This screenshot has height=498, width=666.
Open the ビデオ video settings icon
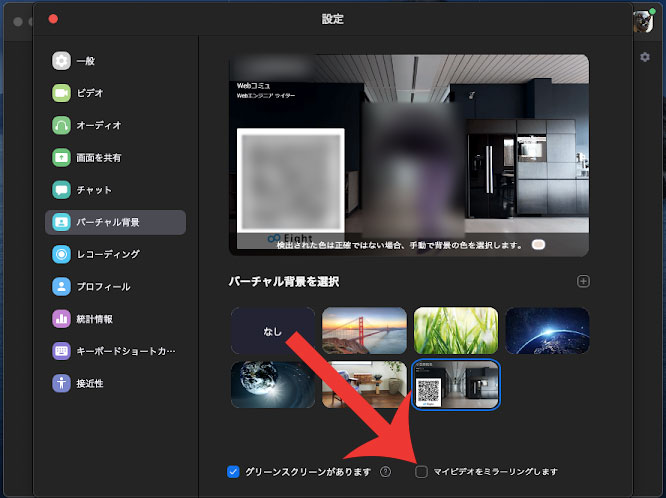tap(61, 93)
